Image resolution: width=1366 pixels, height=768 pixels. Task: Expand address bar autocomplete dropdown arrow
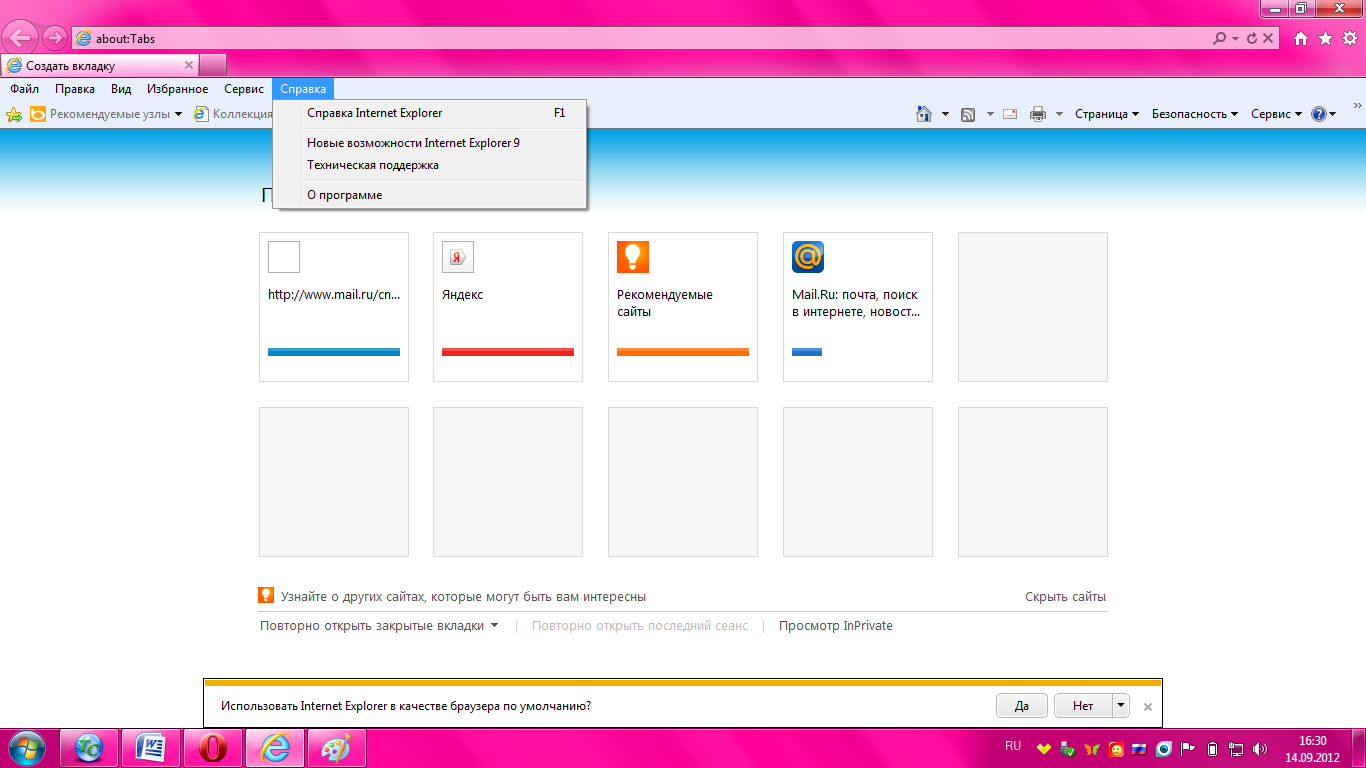click(1236, 39)
